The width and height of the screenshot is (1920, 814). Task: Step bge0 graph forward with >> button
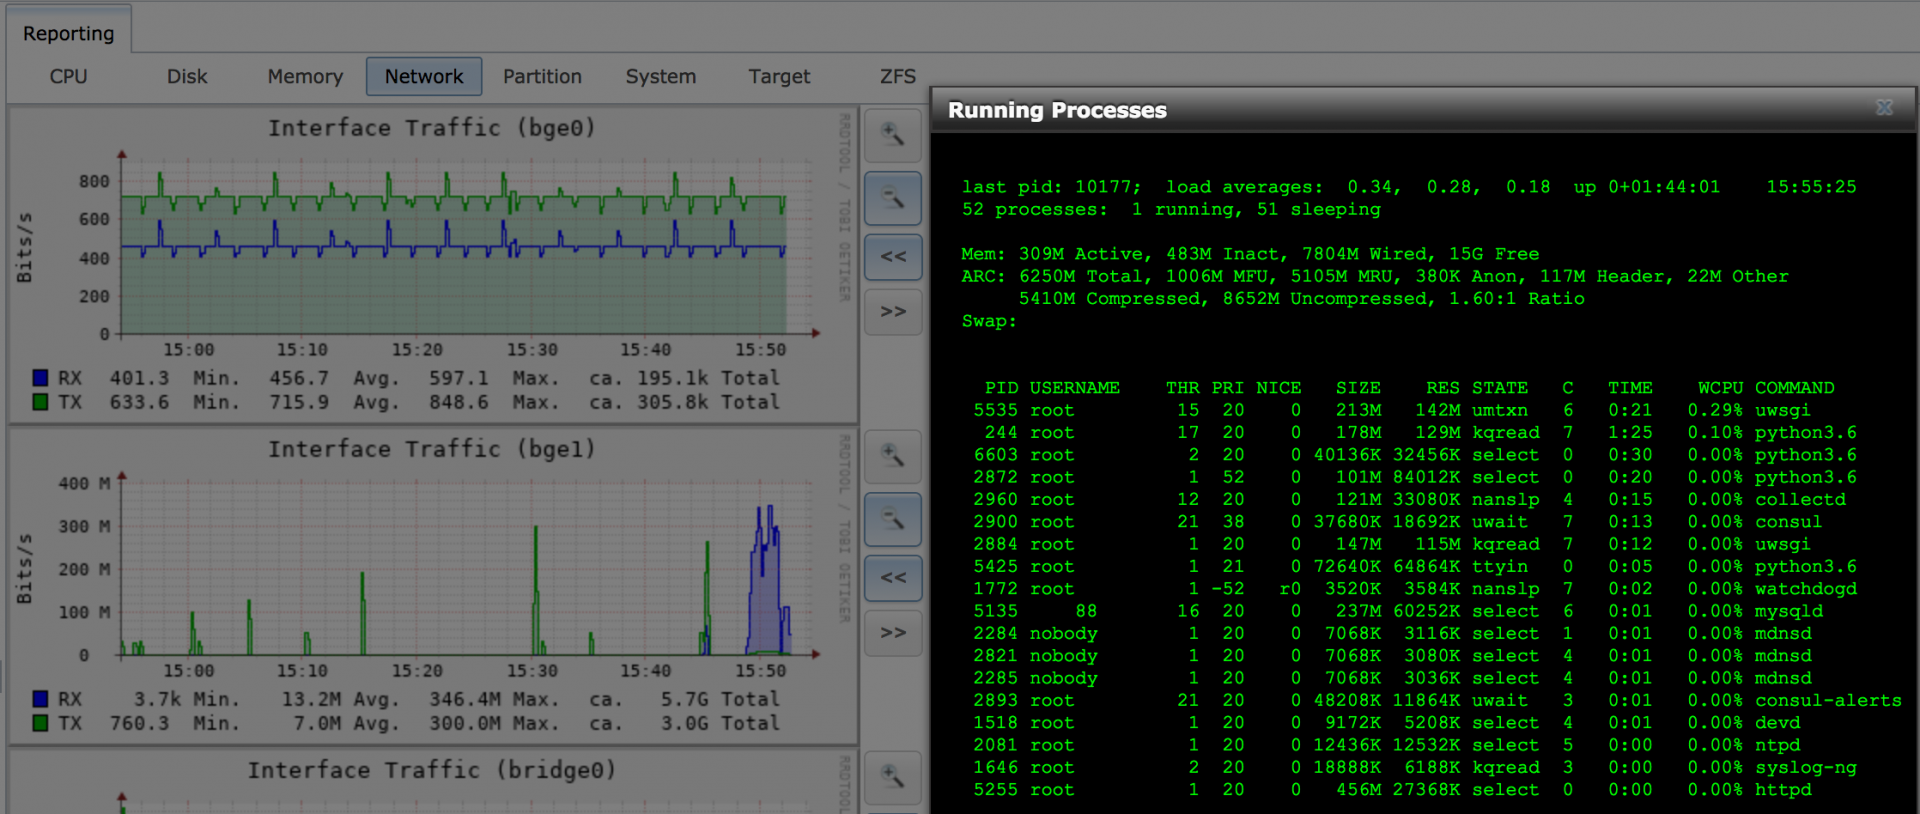point(893,312)
